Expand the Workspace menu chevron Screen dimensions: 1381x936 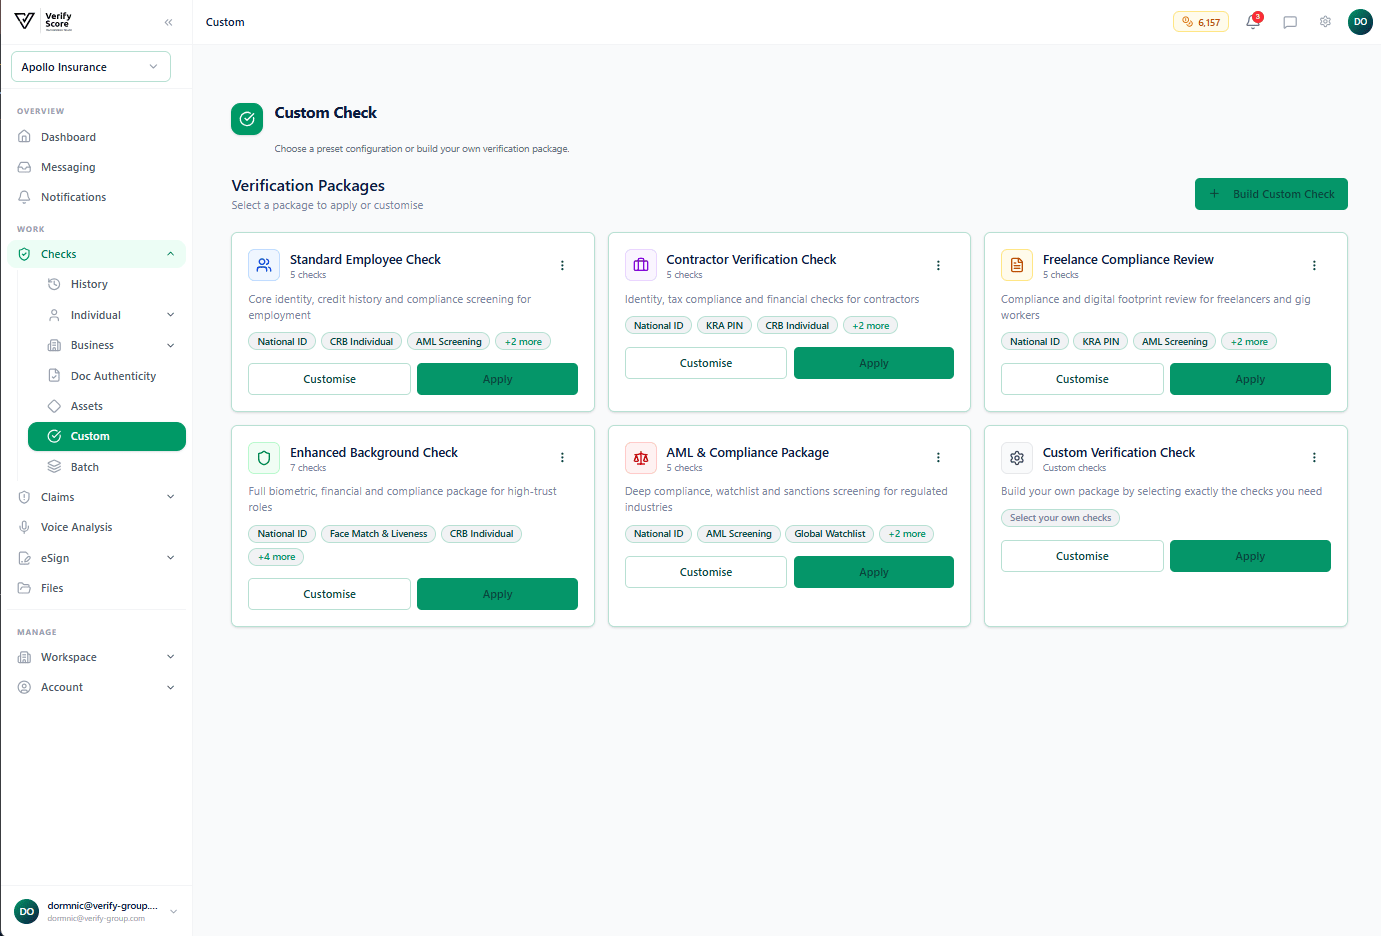(x=170, y=657)
